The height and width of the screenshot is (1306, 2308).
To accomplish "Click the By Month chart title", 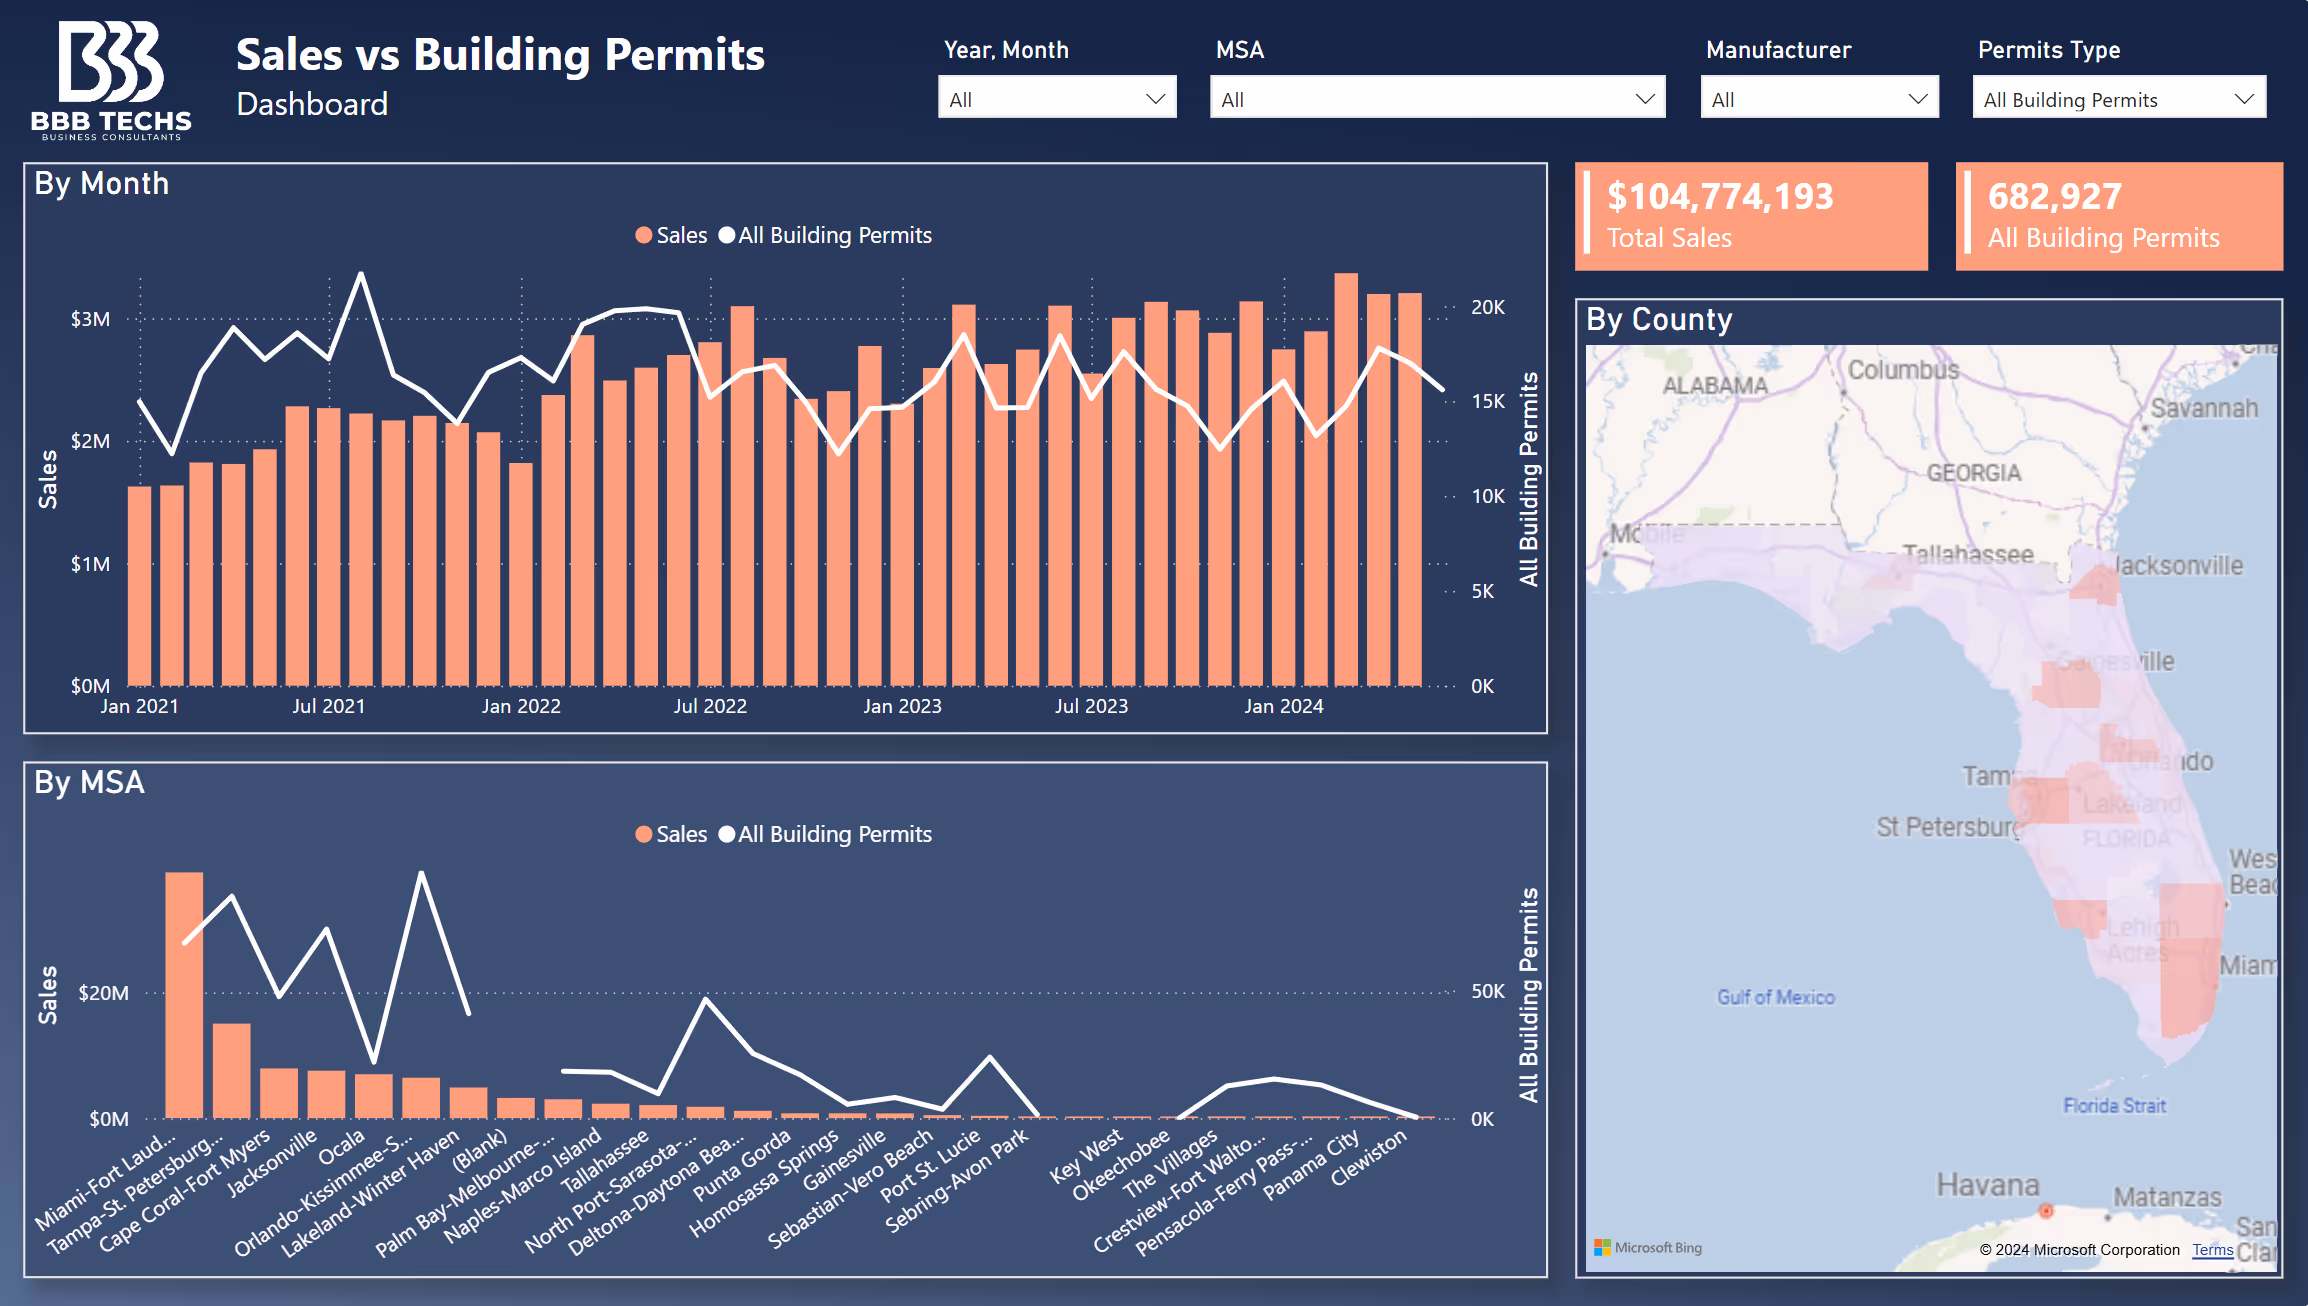I will coord(101,184).
